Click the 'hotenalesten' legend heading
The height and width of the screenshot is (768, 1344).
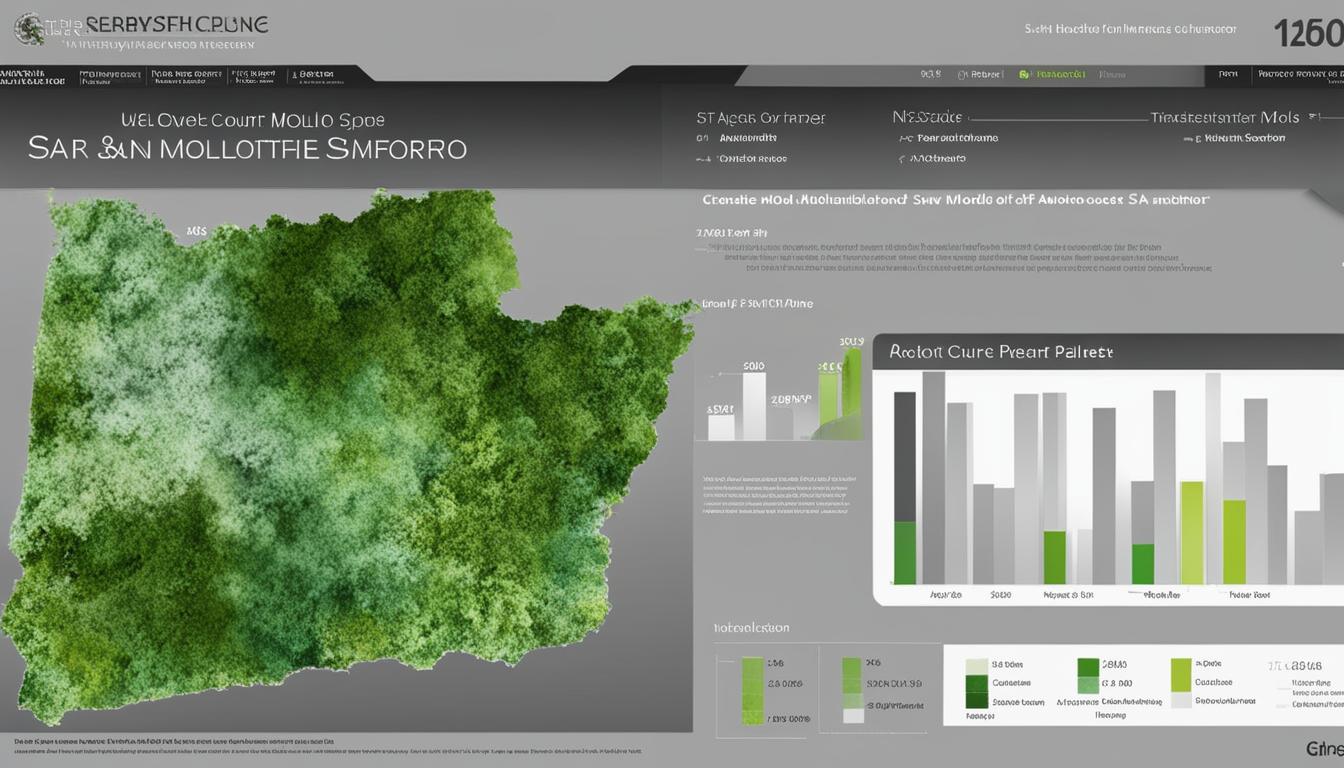click(x=751, y=628)
